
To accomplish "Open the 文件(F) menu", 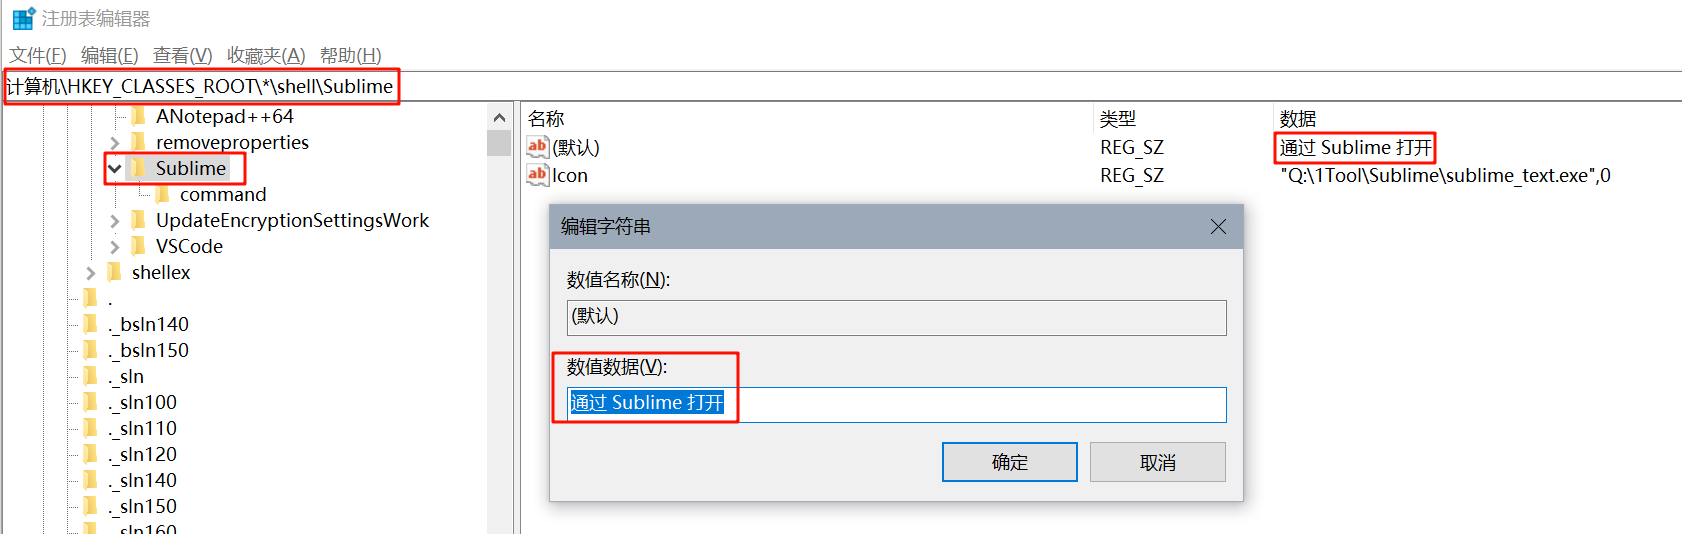I will pyautogui.click(x=38, y=56).
